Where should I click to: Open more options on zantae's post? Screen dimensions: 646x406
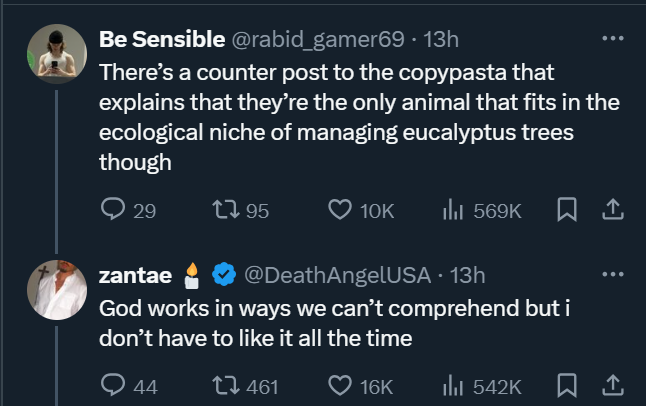click(609, 274)
